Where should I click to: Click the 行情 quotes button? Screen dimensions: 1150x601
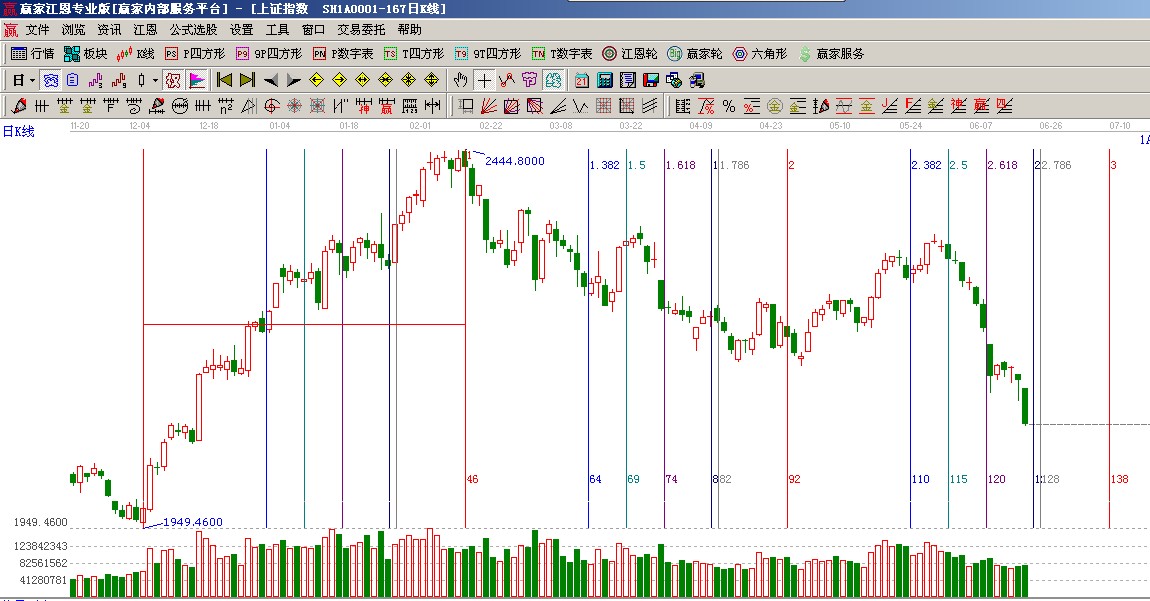32,54
